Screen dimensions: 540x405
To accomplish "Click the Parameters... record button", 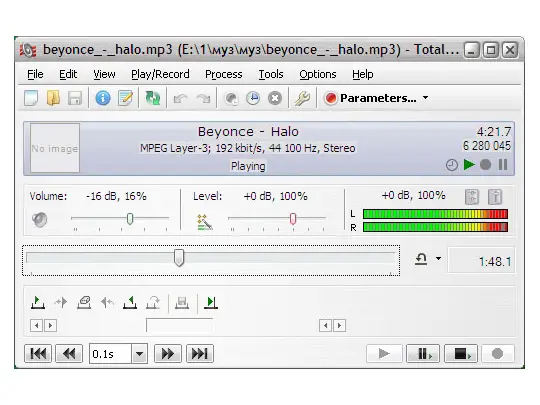I will click(370, 98).
